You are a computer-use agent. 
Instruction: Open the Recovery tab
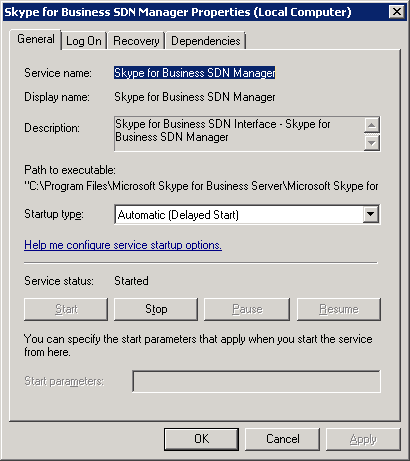(x=136, y=41)
